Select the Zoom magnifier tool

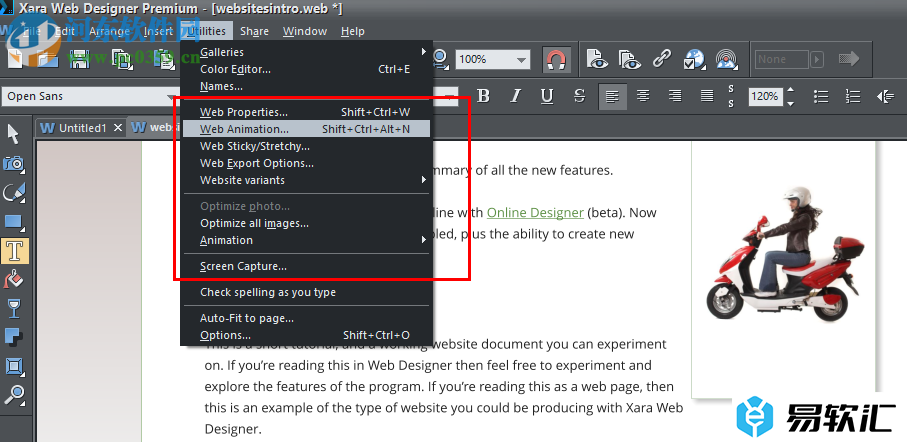pyautogui.click(x=14, y=394)
